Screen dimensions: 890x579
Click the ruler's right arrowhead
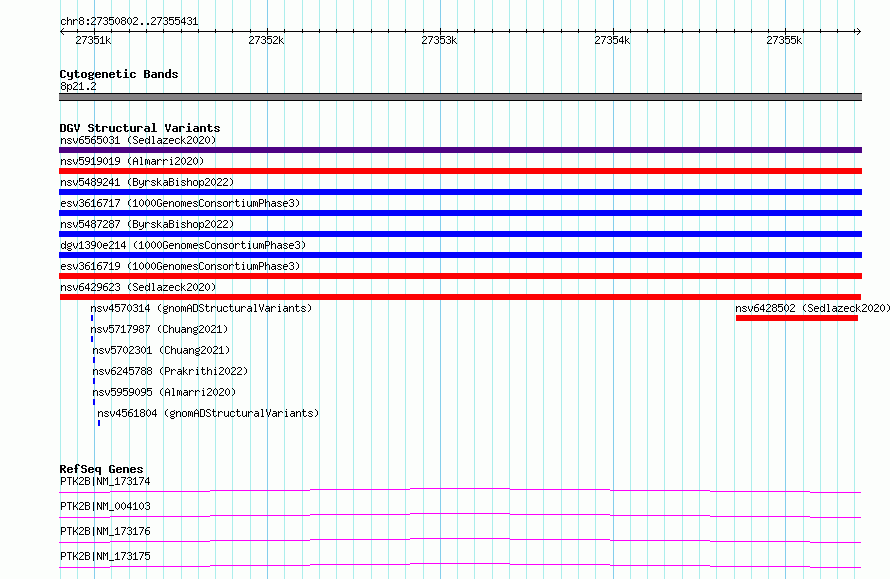tap(858, 32)
